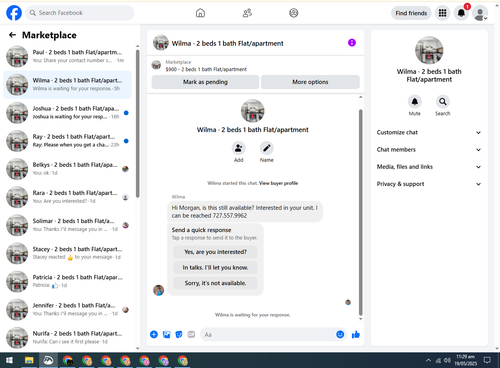The width and height of the screenshot is (500, 368).
Task: Open the apps grid menu icon
Action: [x=442, y=13]
